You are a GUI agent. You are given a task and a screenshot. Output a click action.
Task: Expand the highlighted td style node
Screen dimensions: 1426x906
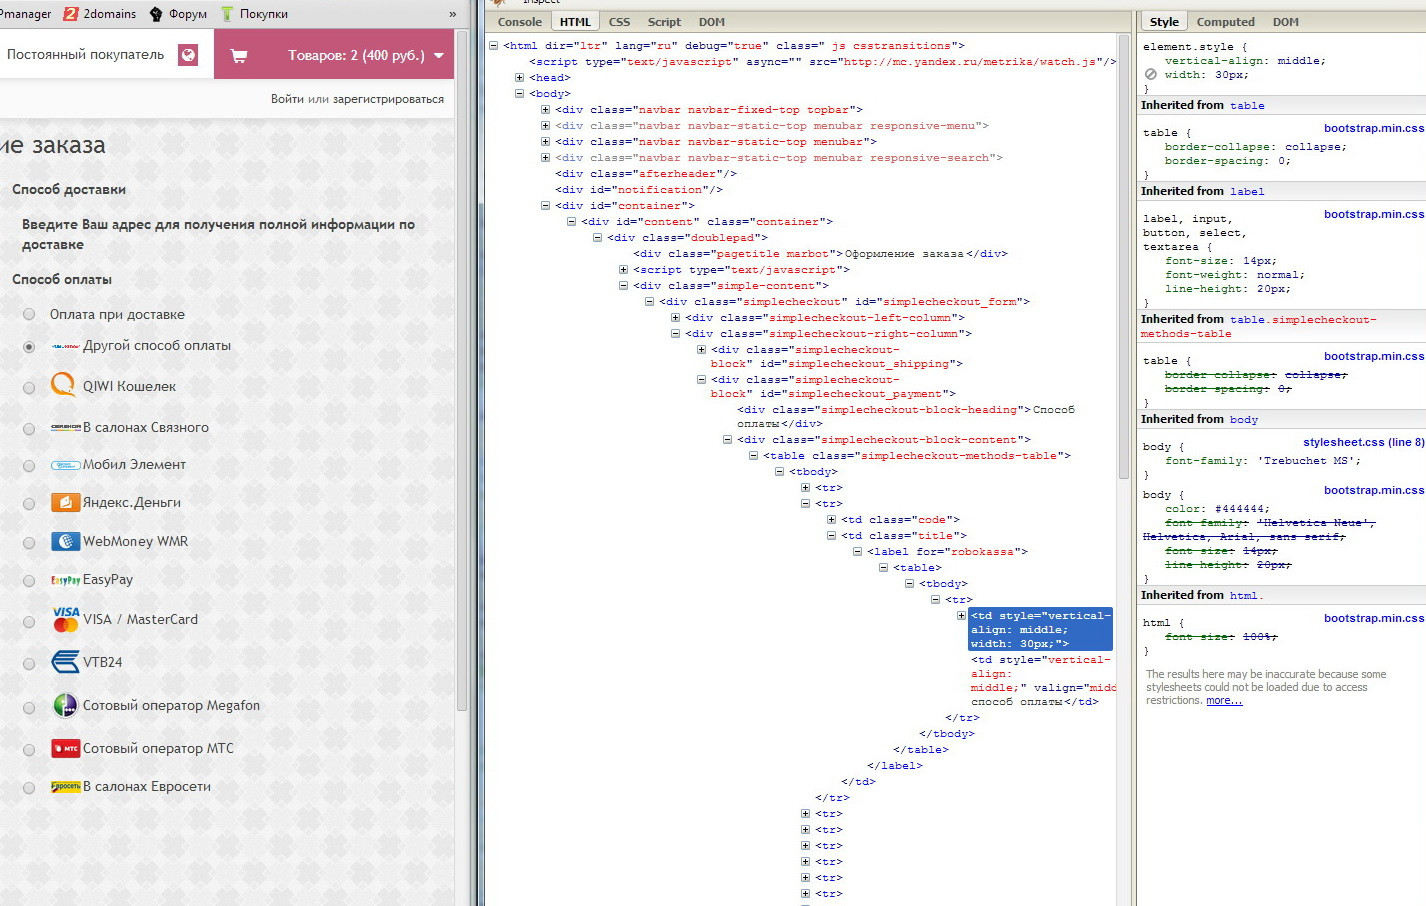click(x=961, y=616)
